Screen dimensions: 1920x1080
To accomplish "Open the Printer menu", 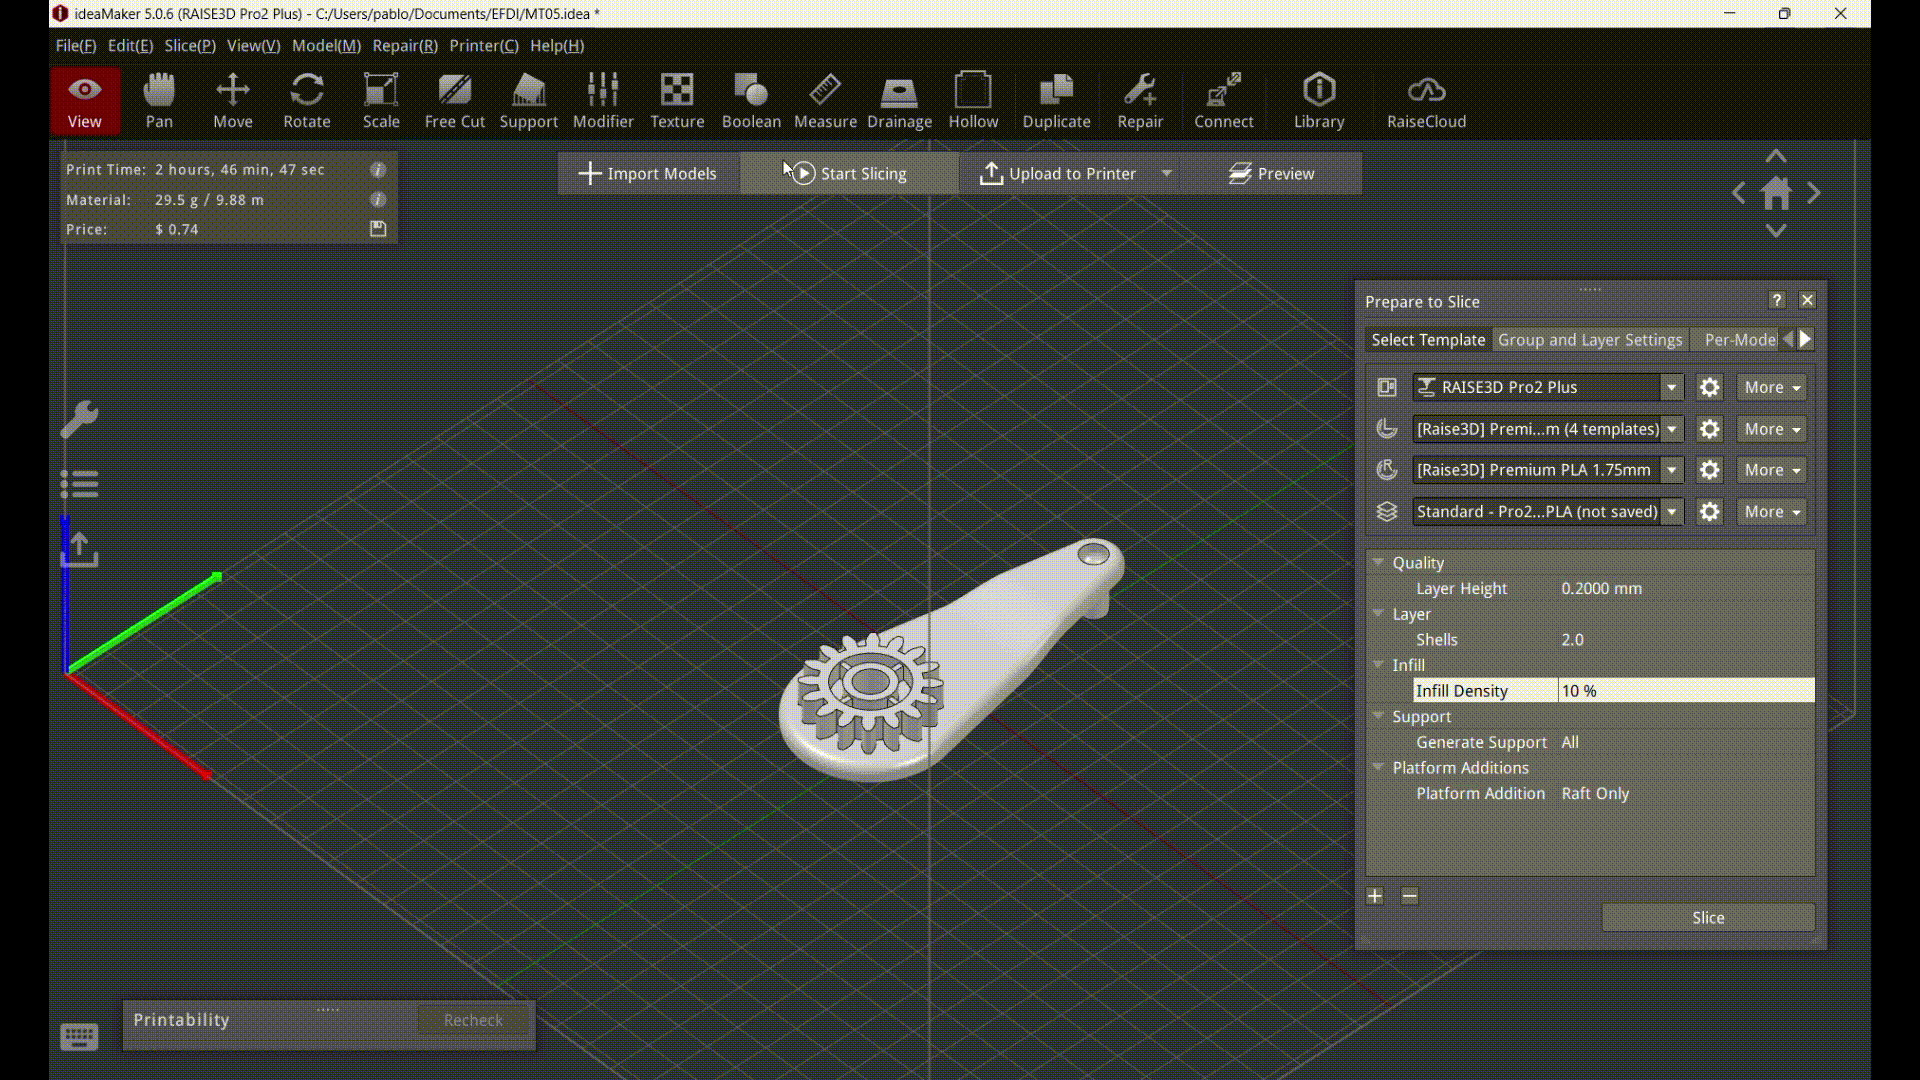I will (484, 46).
